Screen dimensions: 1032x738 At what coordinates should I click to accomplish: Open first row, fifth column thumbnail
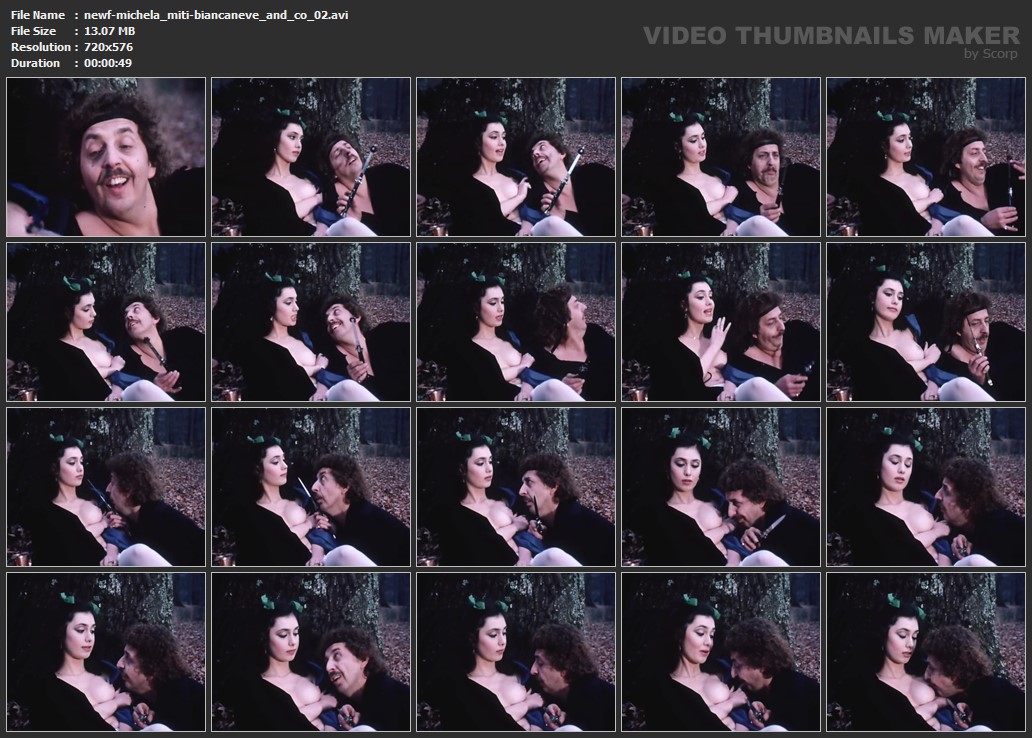point(926,157)
